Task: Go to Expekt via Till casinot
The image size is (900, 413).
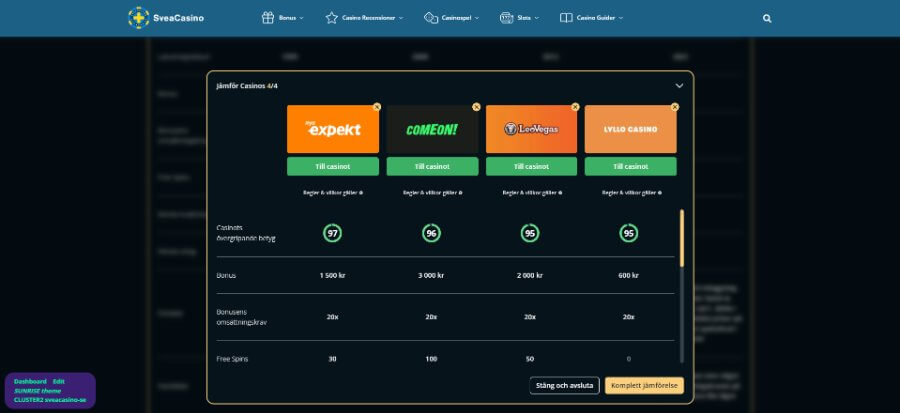Action: (x=333, y=166)
